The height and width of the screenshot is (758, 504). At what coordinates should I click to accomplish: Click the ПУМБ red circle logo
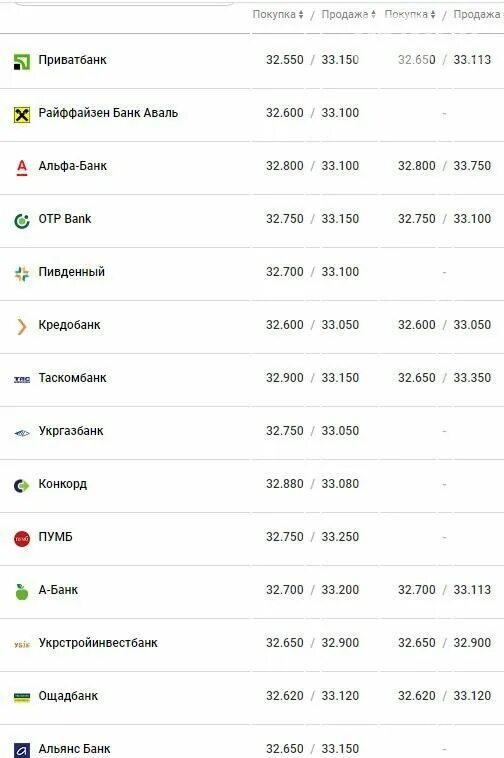[x=22, y=539]
